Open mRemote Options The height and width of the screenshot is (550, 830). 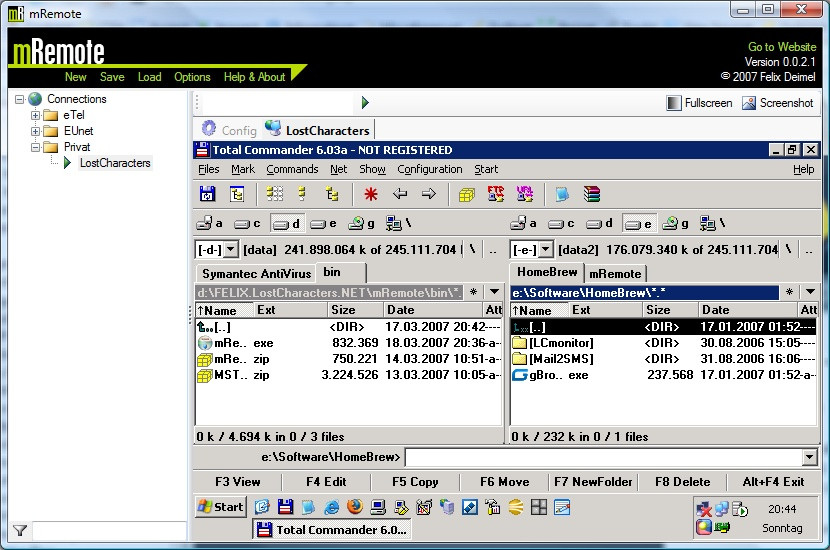tap(192, 77)
